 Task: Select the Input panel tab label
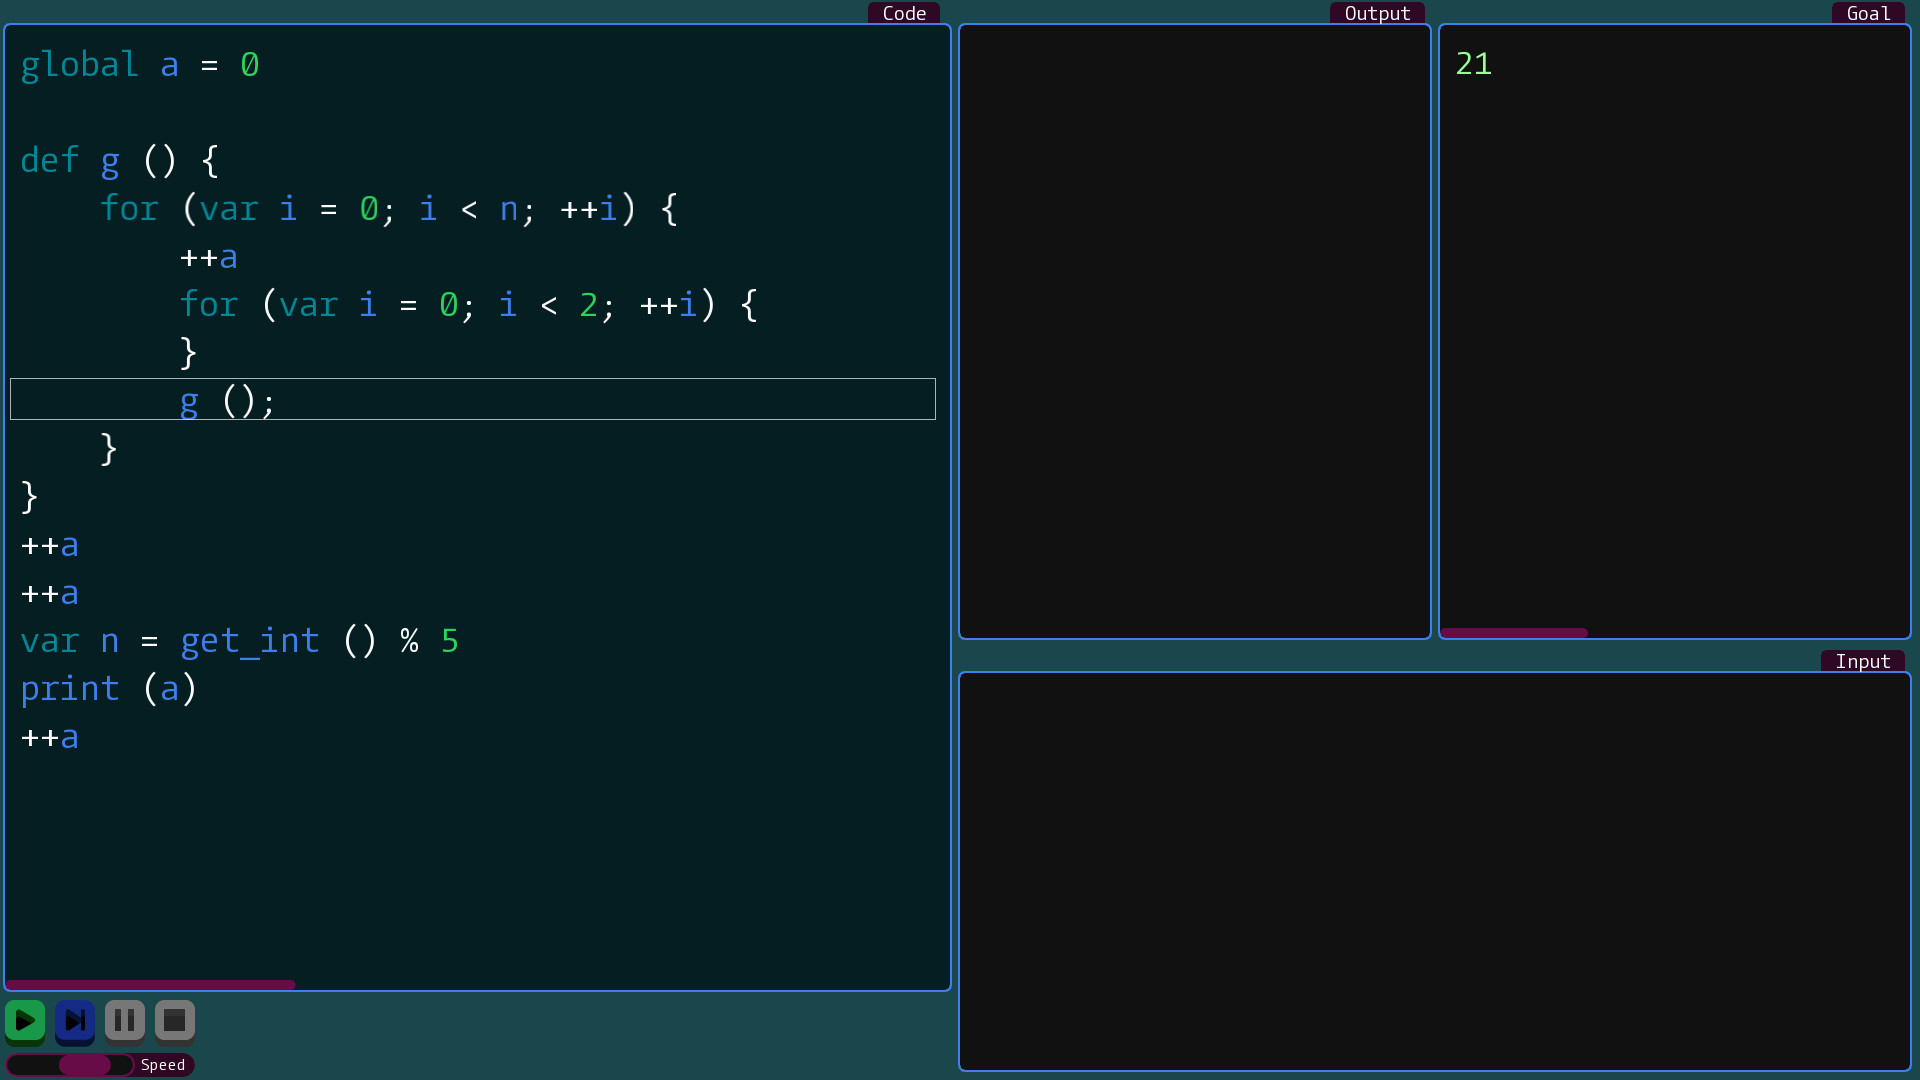click(1863, 661)
